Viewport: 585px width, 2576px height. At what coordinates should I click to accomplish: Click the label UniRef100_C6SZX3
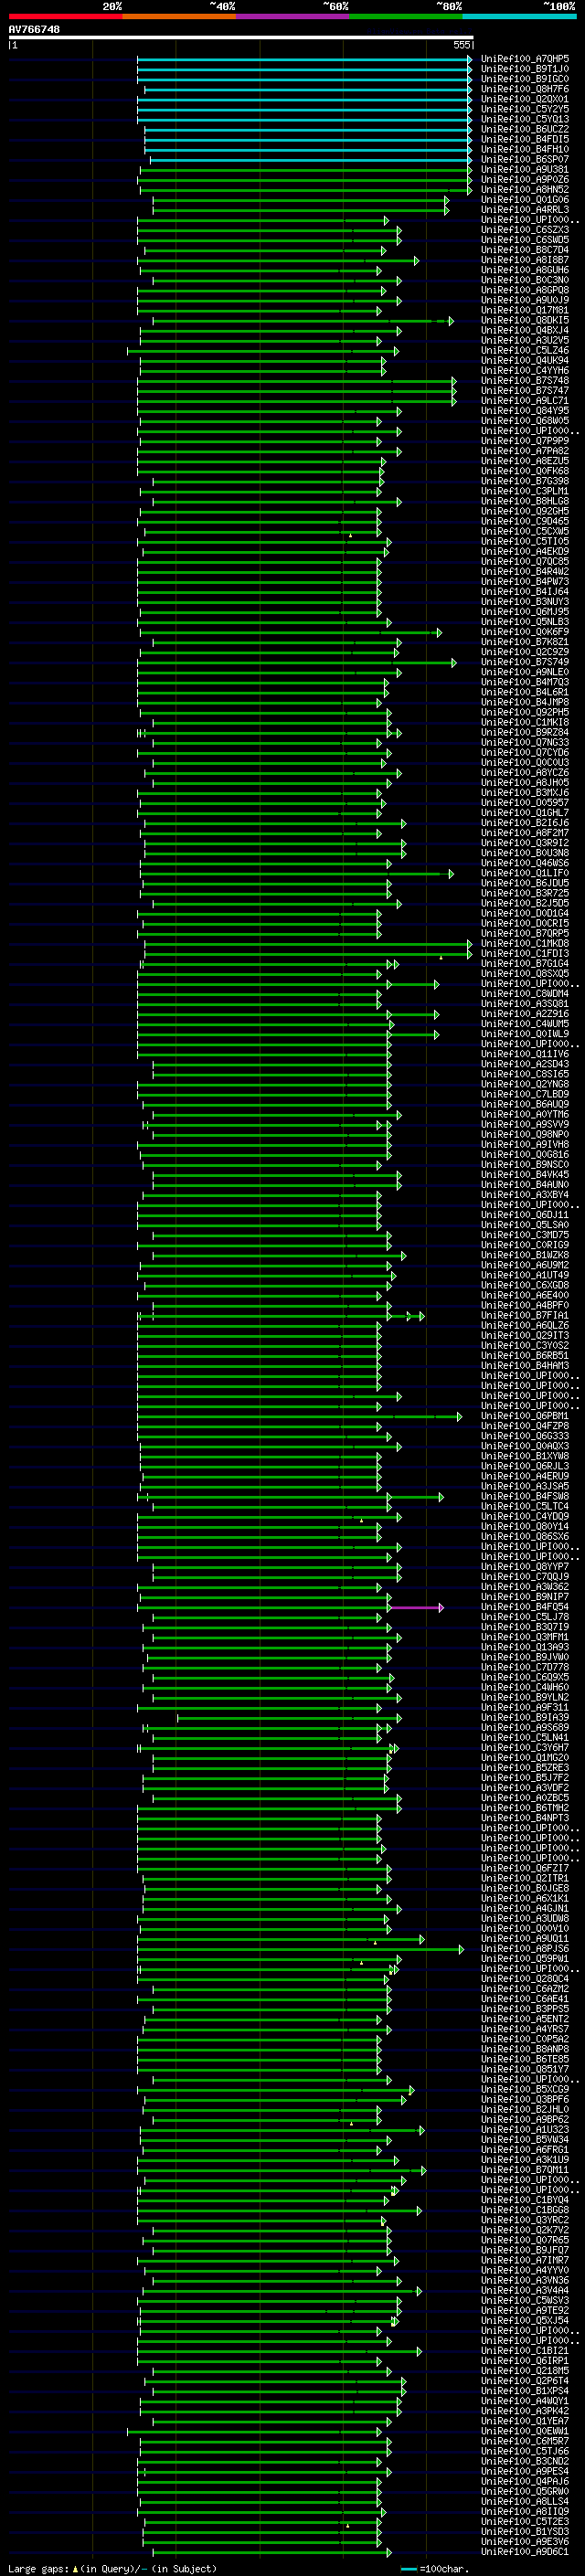pyautogui.click(x=525, y=230)
